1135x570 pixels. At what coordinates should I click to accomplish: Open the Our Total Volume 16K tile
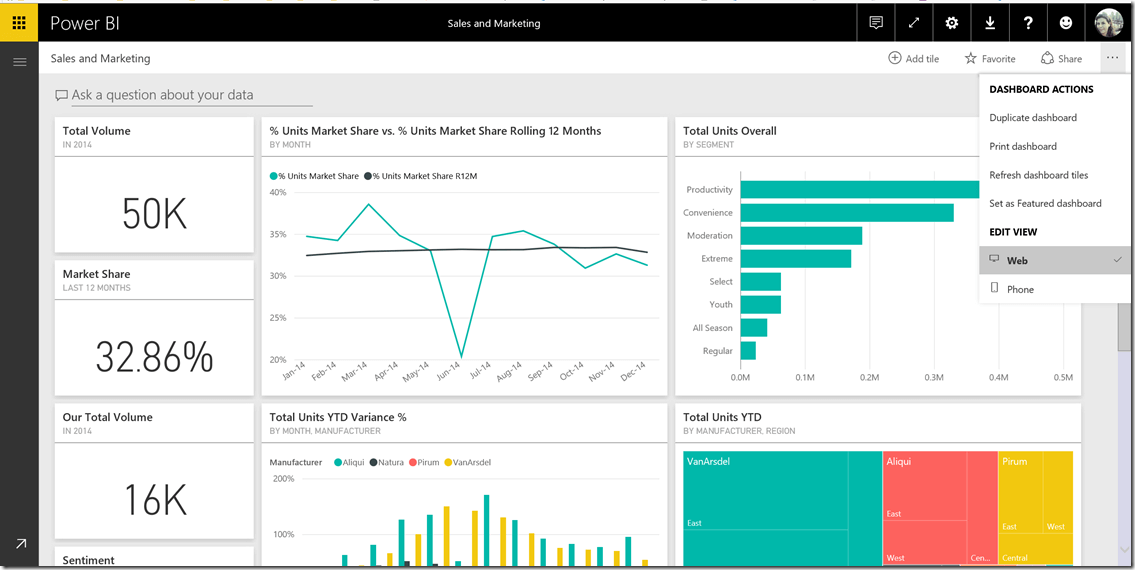click(x=154, y=471)
